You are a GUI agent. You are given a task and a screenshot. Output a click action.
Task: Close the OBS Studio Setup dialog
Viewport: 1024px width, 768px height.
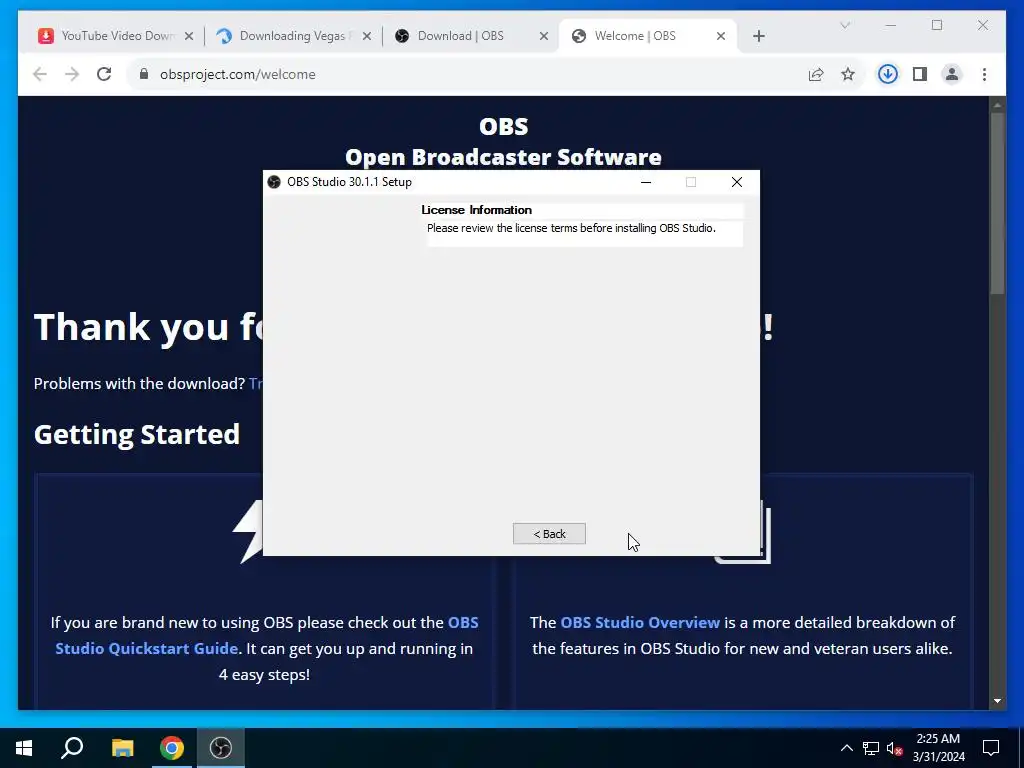pos(737,182)
